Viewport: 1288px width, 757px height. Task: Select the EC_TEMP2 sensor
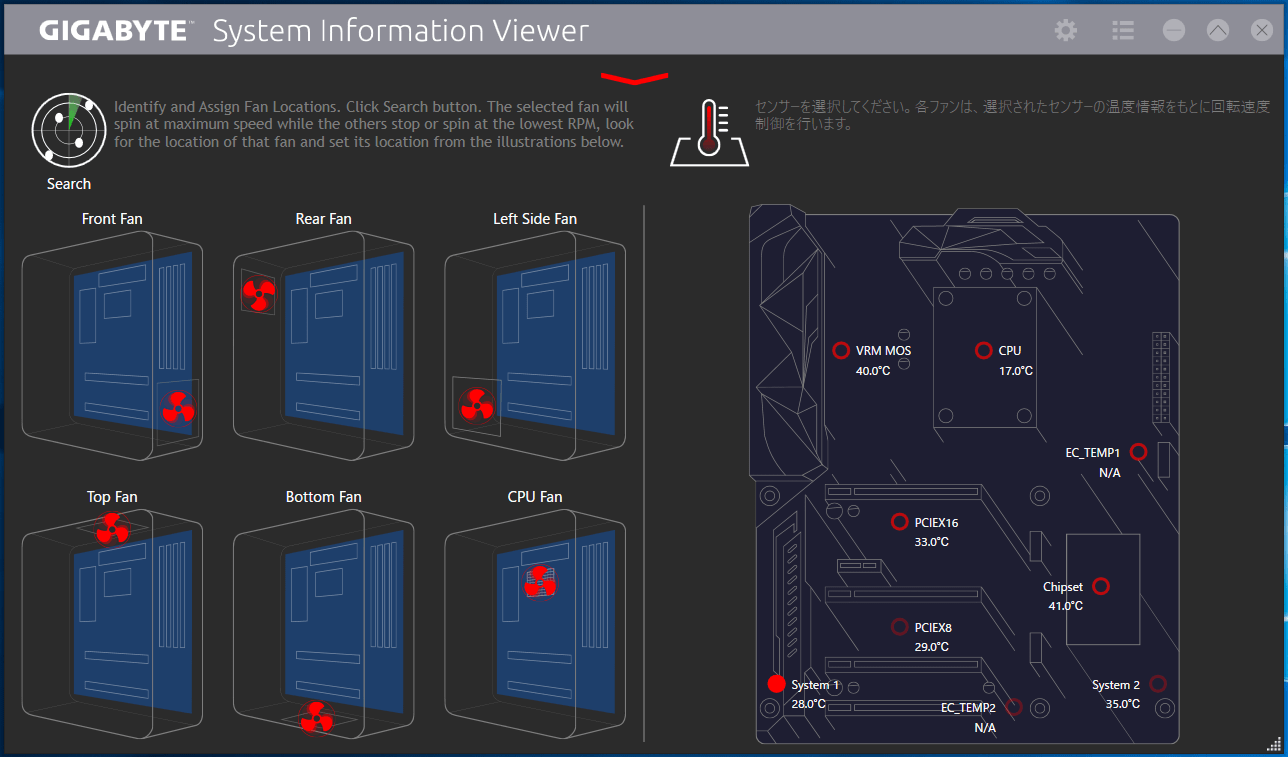click(x=1013, y=707)
